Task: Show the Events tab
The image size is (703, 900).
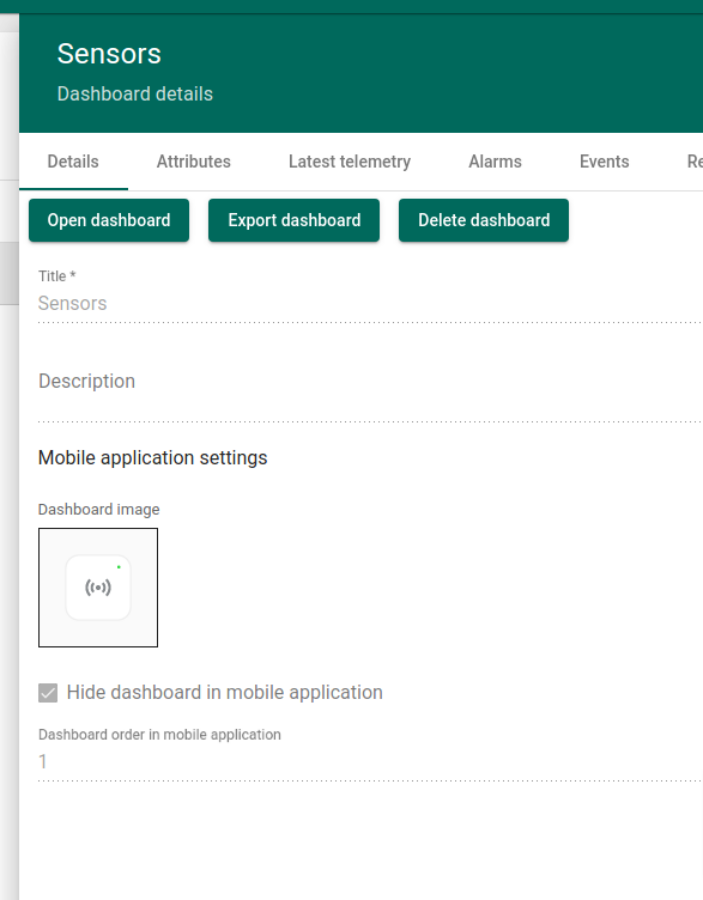Action: (x=604, y=161)
